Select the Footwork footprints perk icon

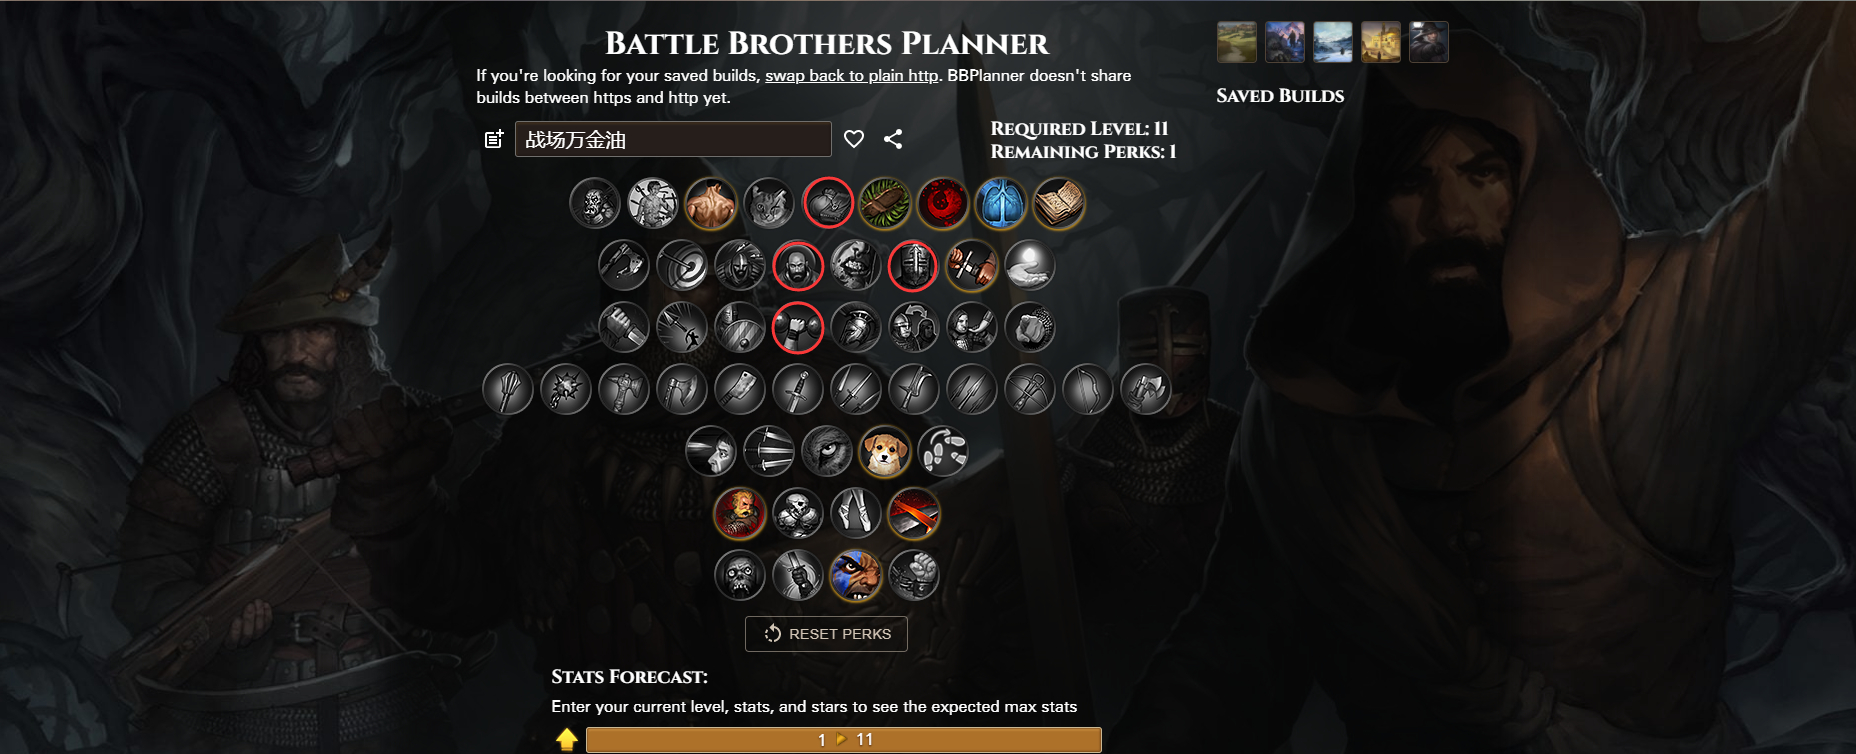(943, 451)
